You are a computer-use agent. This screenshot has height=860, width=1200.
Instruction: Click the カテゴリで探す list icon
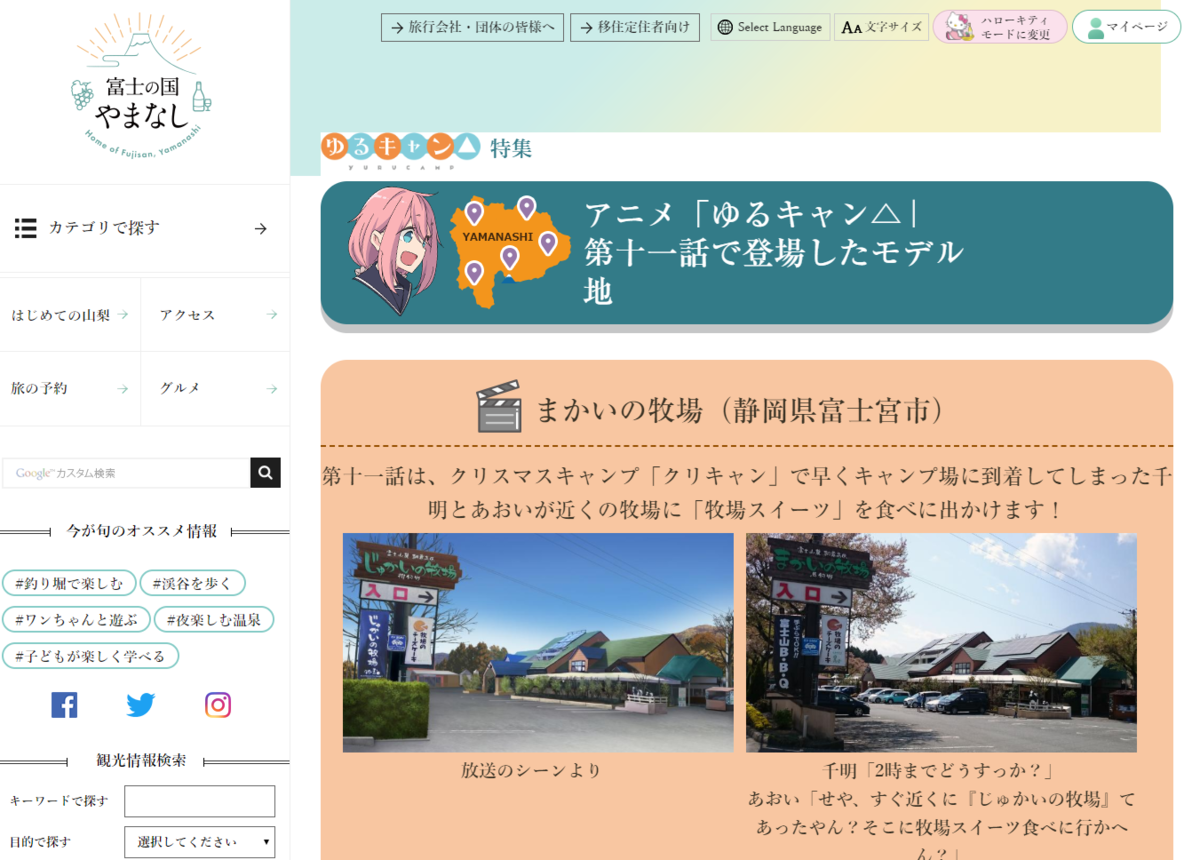pyautogui.click(x=26, y=228)
